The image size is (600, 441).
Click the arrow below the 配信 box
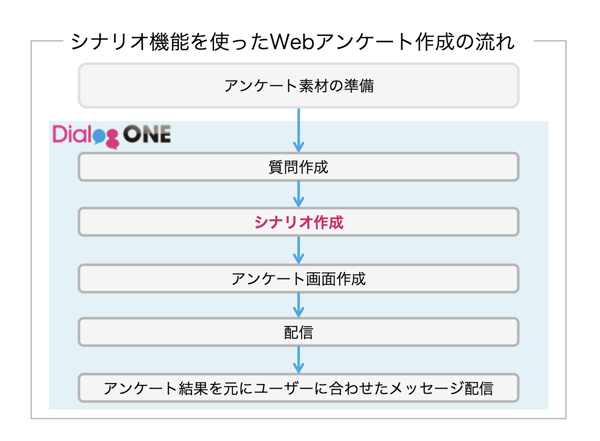(299, 359)
